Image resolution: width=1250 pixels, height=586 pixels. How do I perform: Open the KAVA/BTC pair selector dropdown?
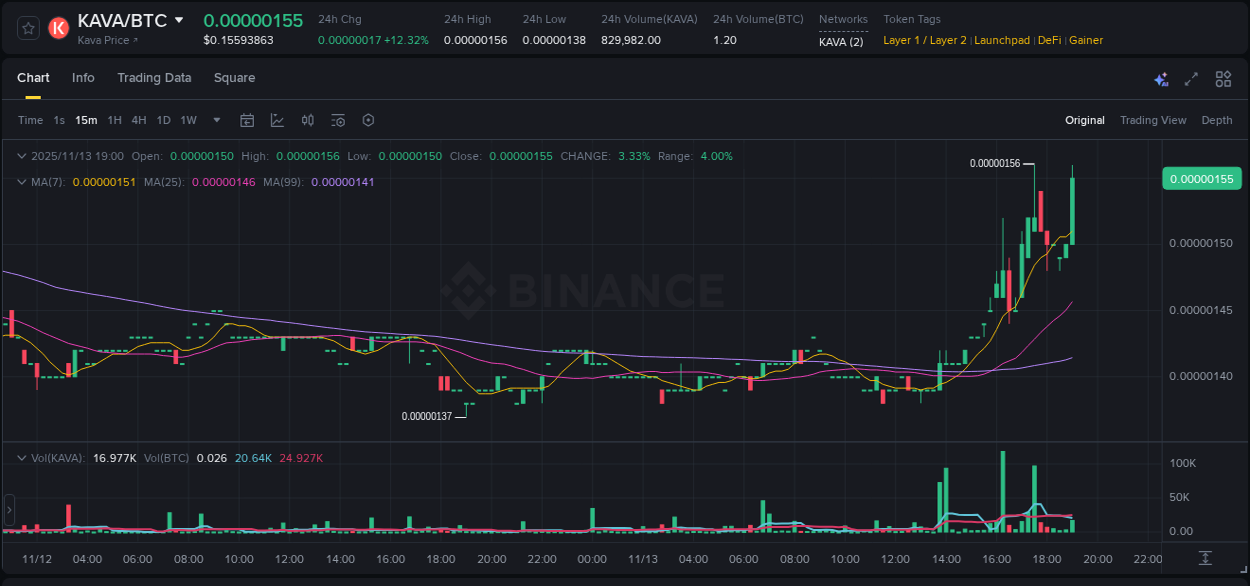coord(178,19)
